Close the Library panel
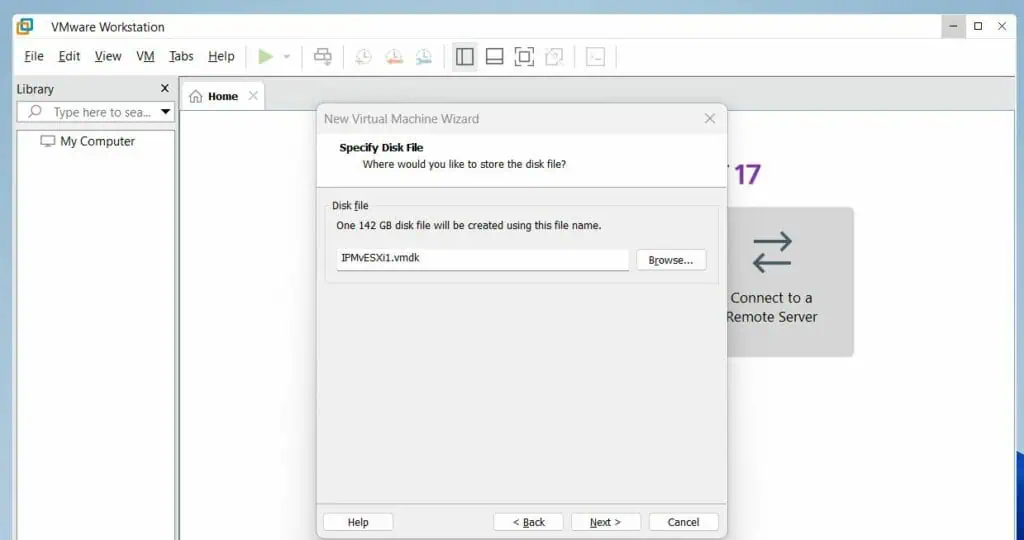This screenshot has height=540, width=1024. 165,88
